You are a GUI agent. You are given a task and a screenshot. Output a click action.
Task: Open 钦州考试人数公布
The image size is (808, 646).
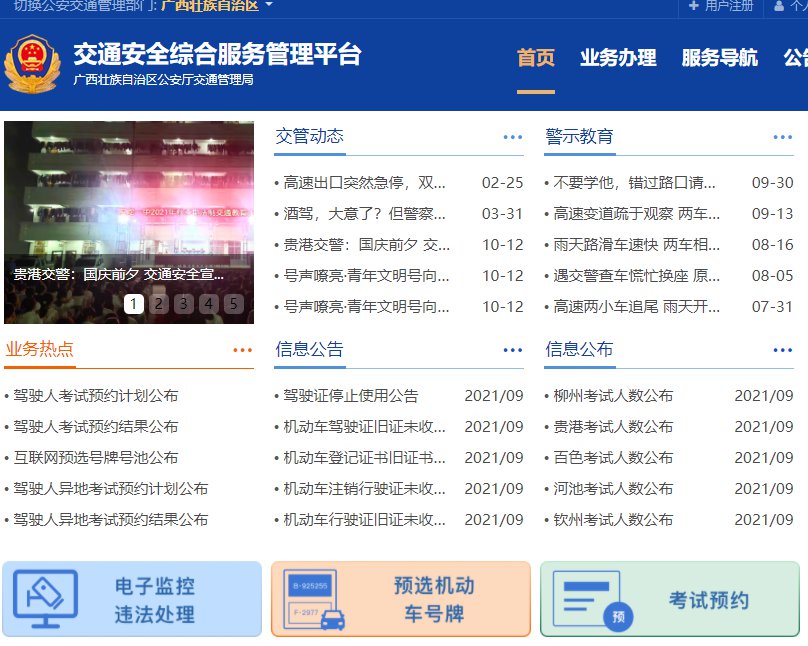pyautogui.click(x=613, y=519)
